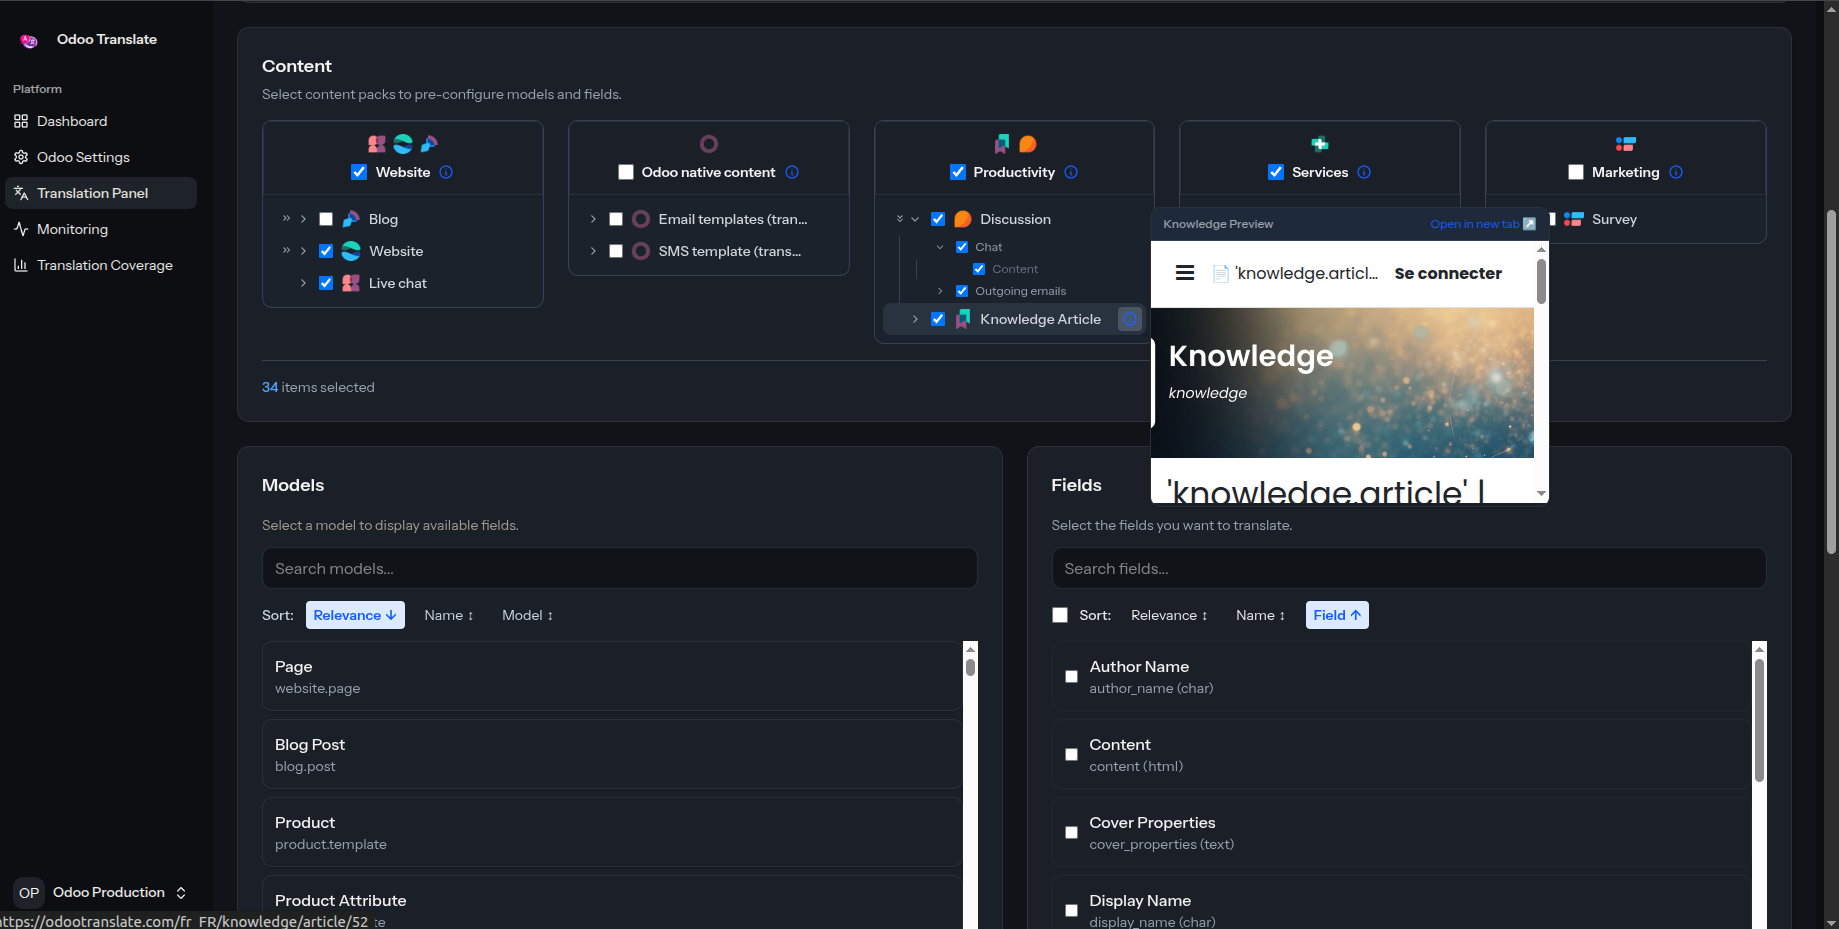Collapse the Chat sub-row

[x=940, y=247]
